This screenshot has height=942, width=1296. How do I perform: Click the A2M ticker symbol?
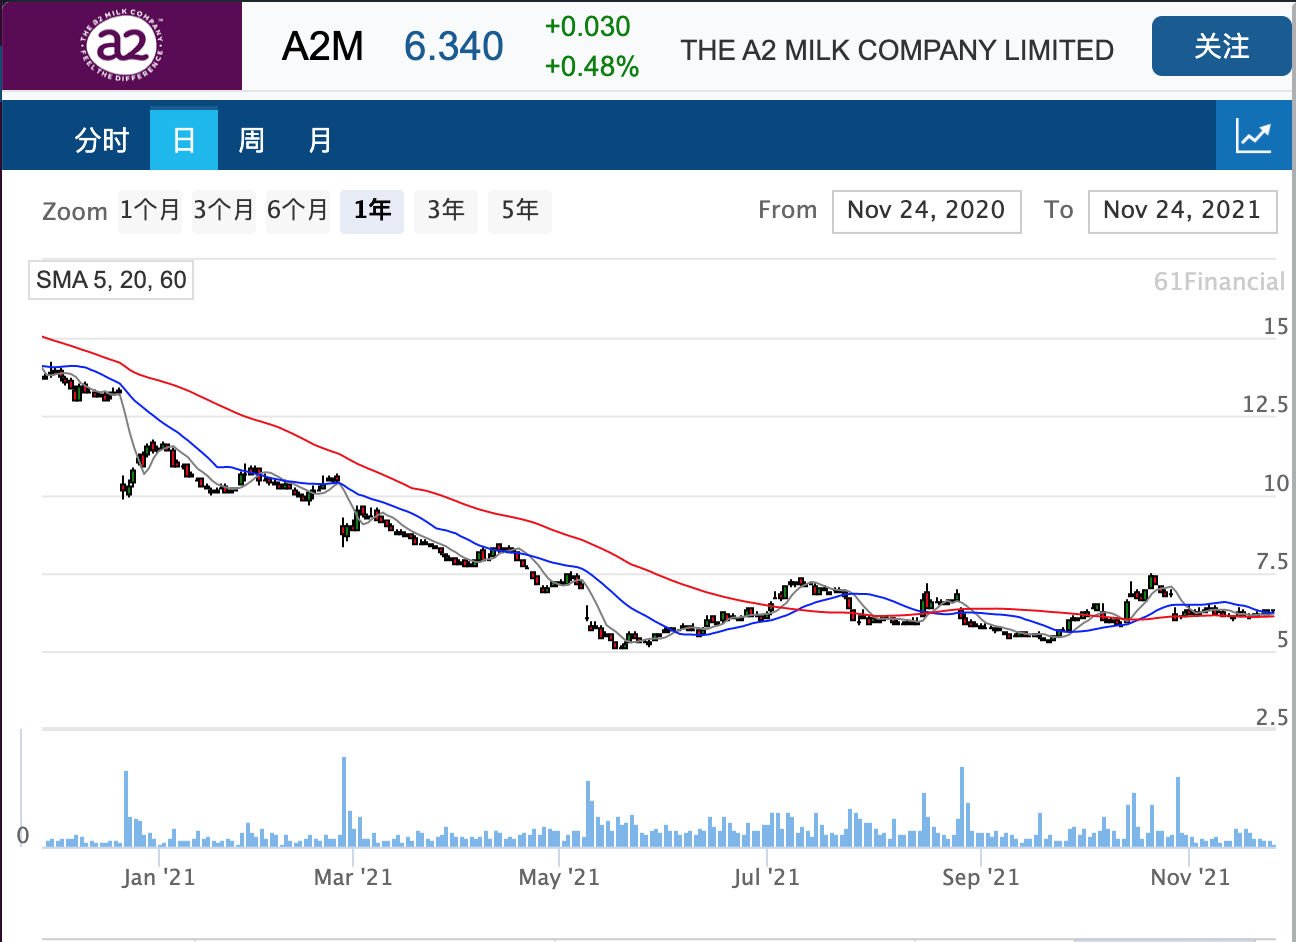click(x=322, y=47)
